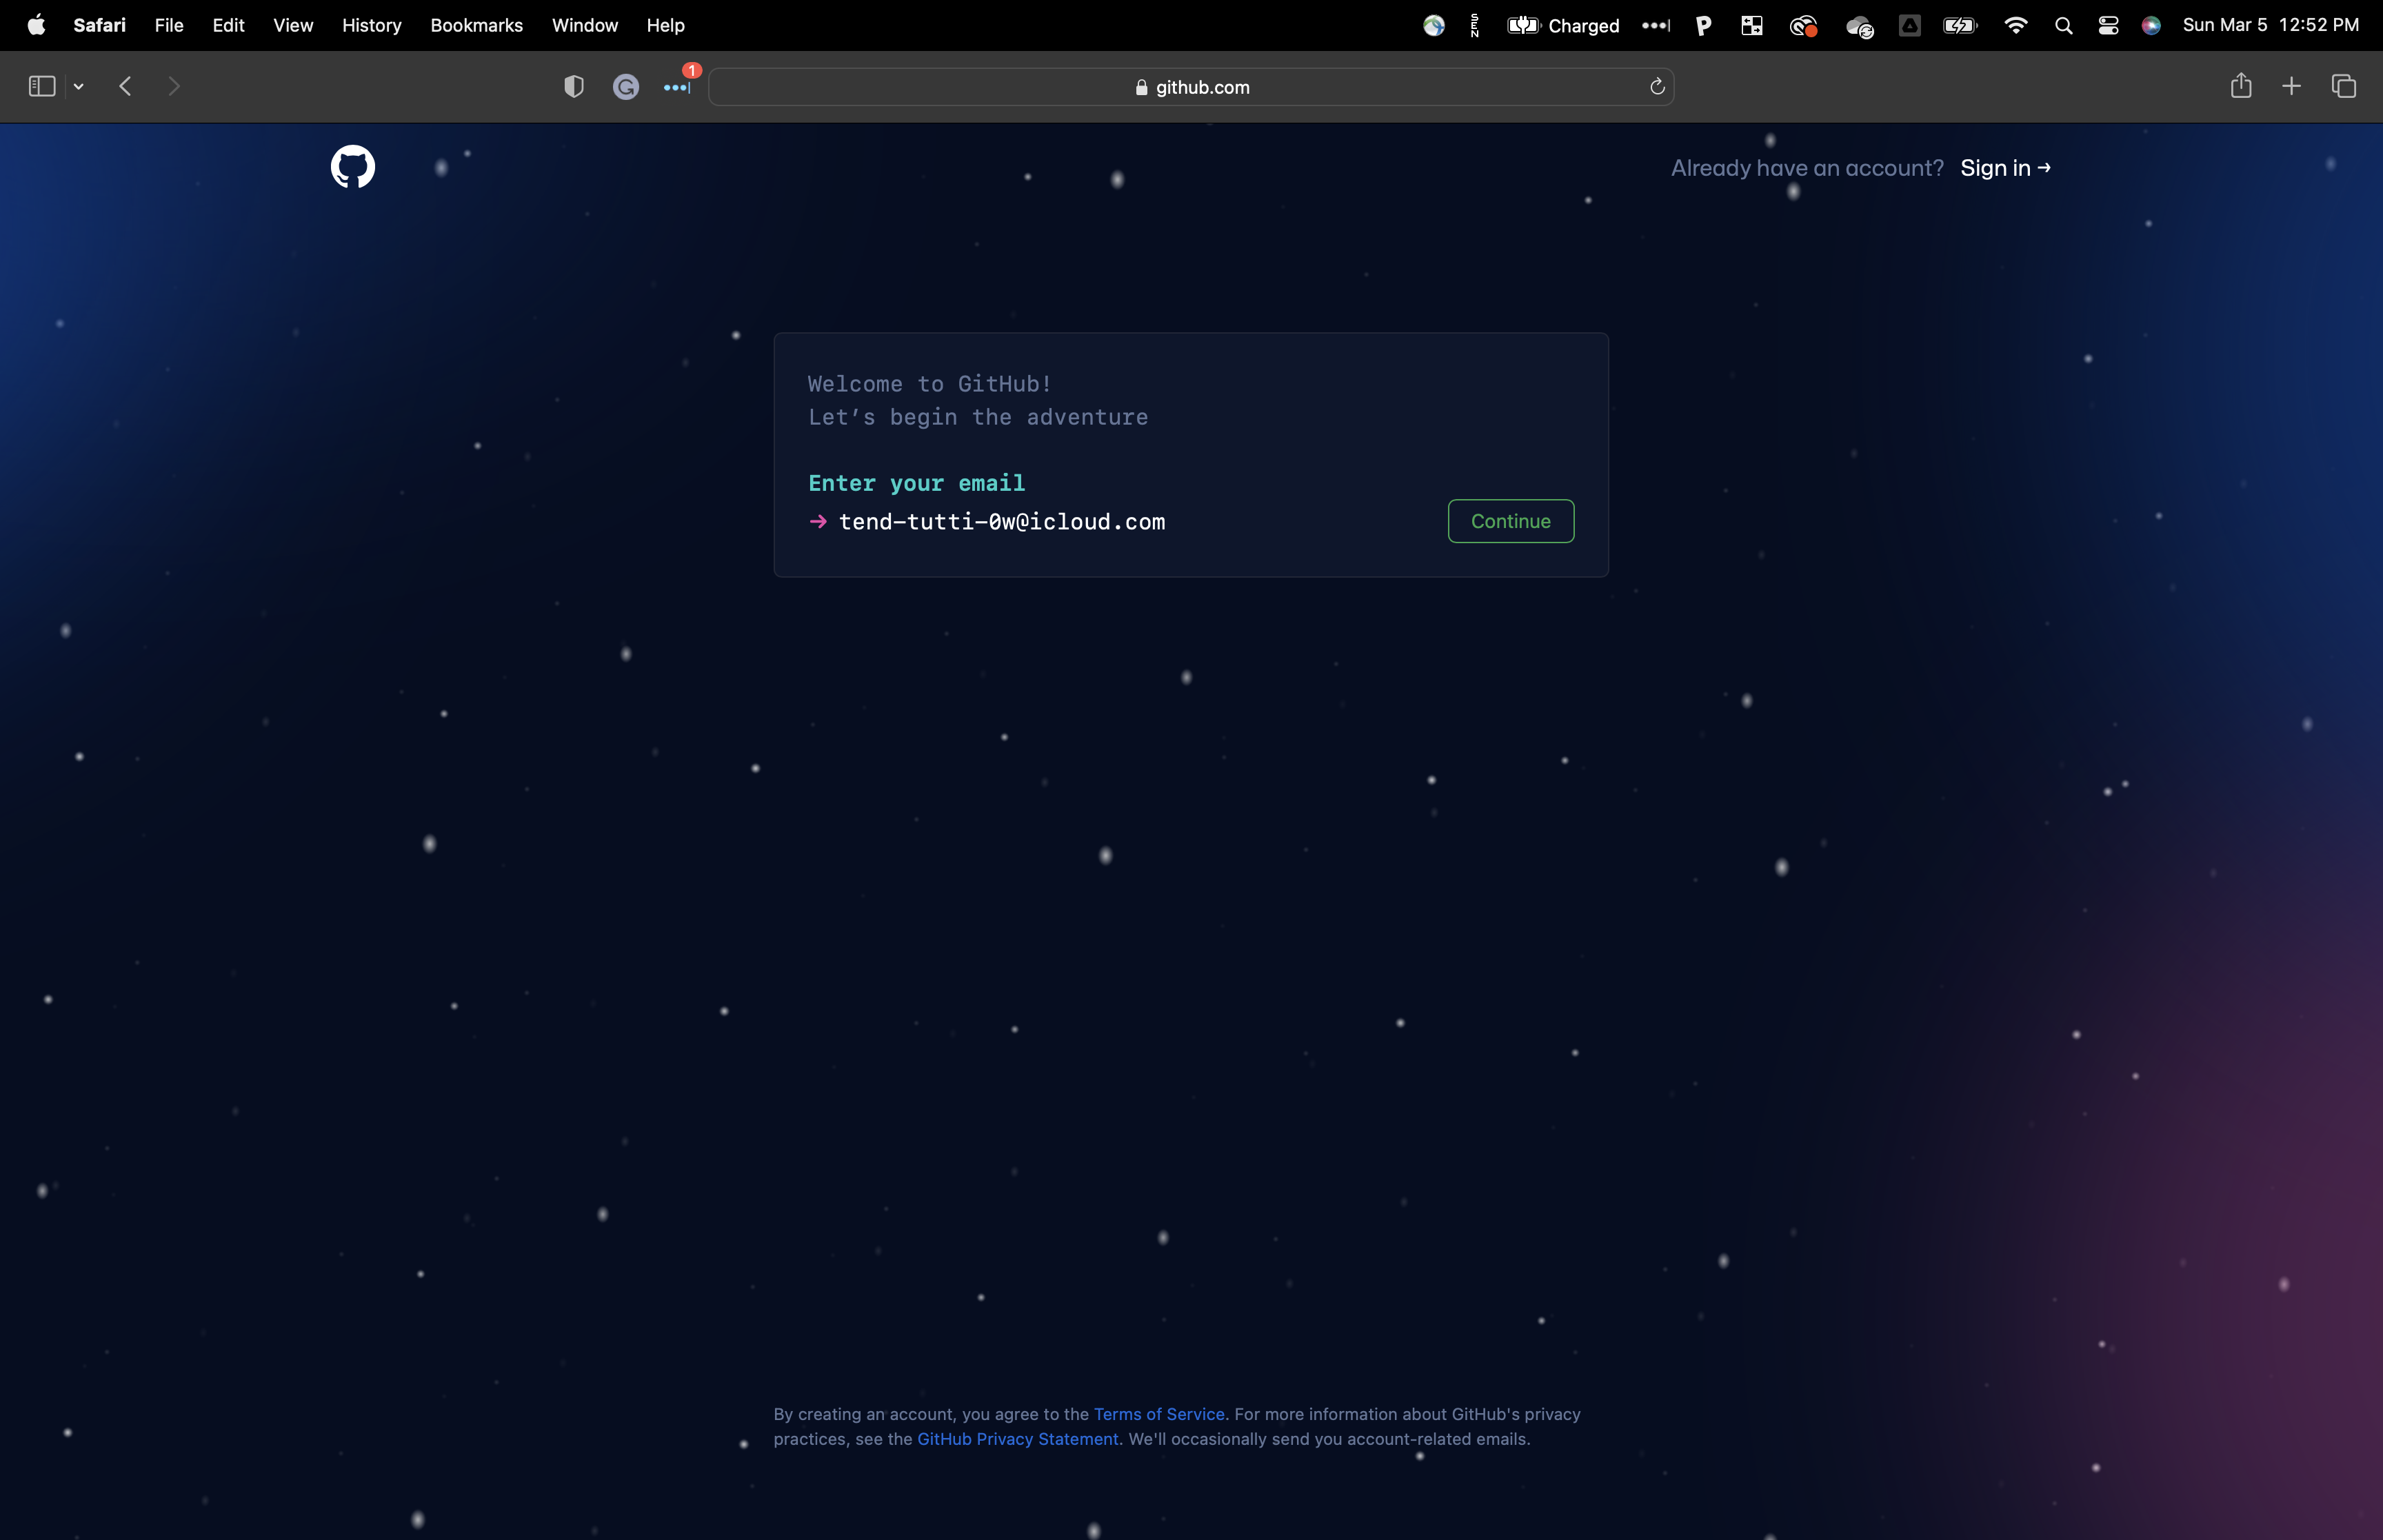Open the Sign in link
2383x1540 pixels.
(2005, 168)
